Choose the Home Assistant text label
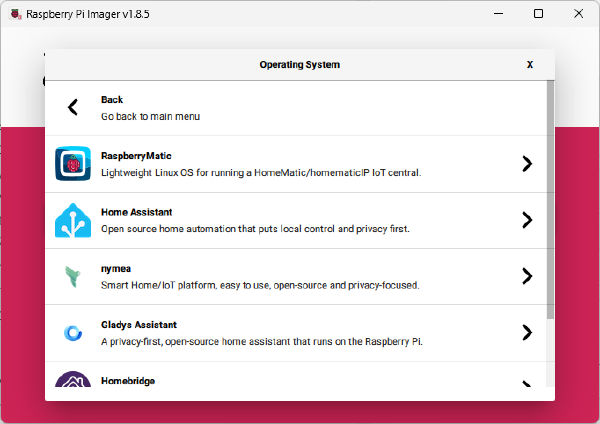600x424 pixels. [x=137, y=212]
